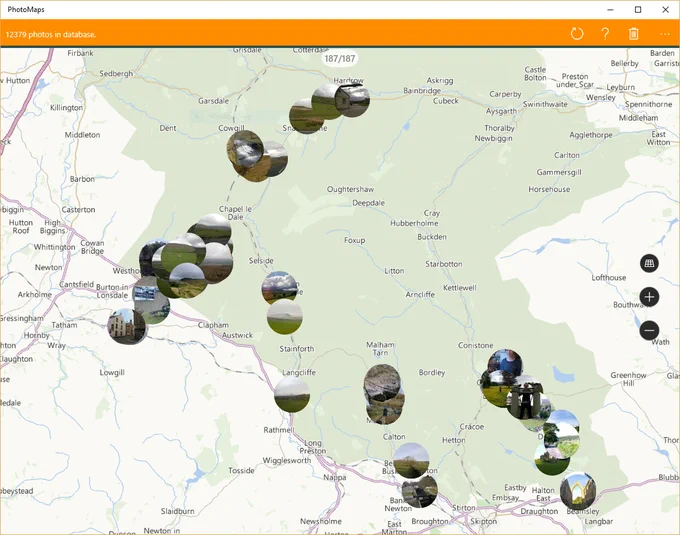Viewport: 680px width, 535px height.
Task: Click the Skipton map label
Action: (x=484, y=521)
